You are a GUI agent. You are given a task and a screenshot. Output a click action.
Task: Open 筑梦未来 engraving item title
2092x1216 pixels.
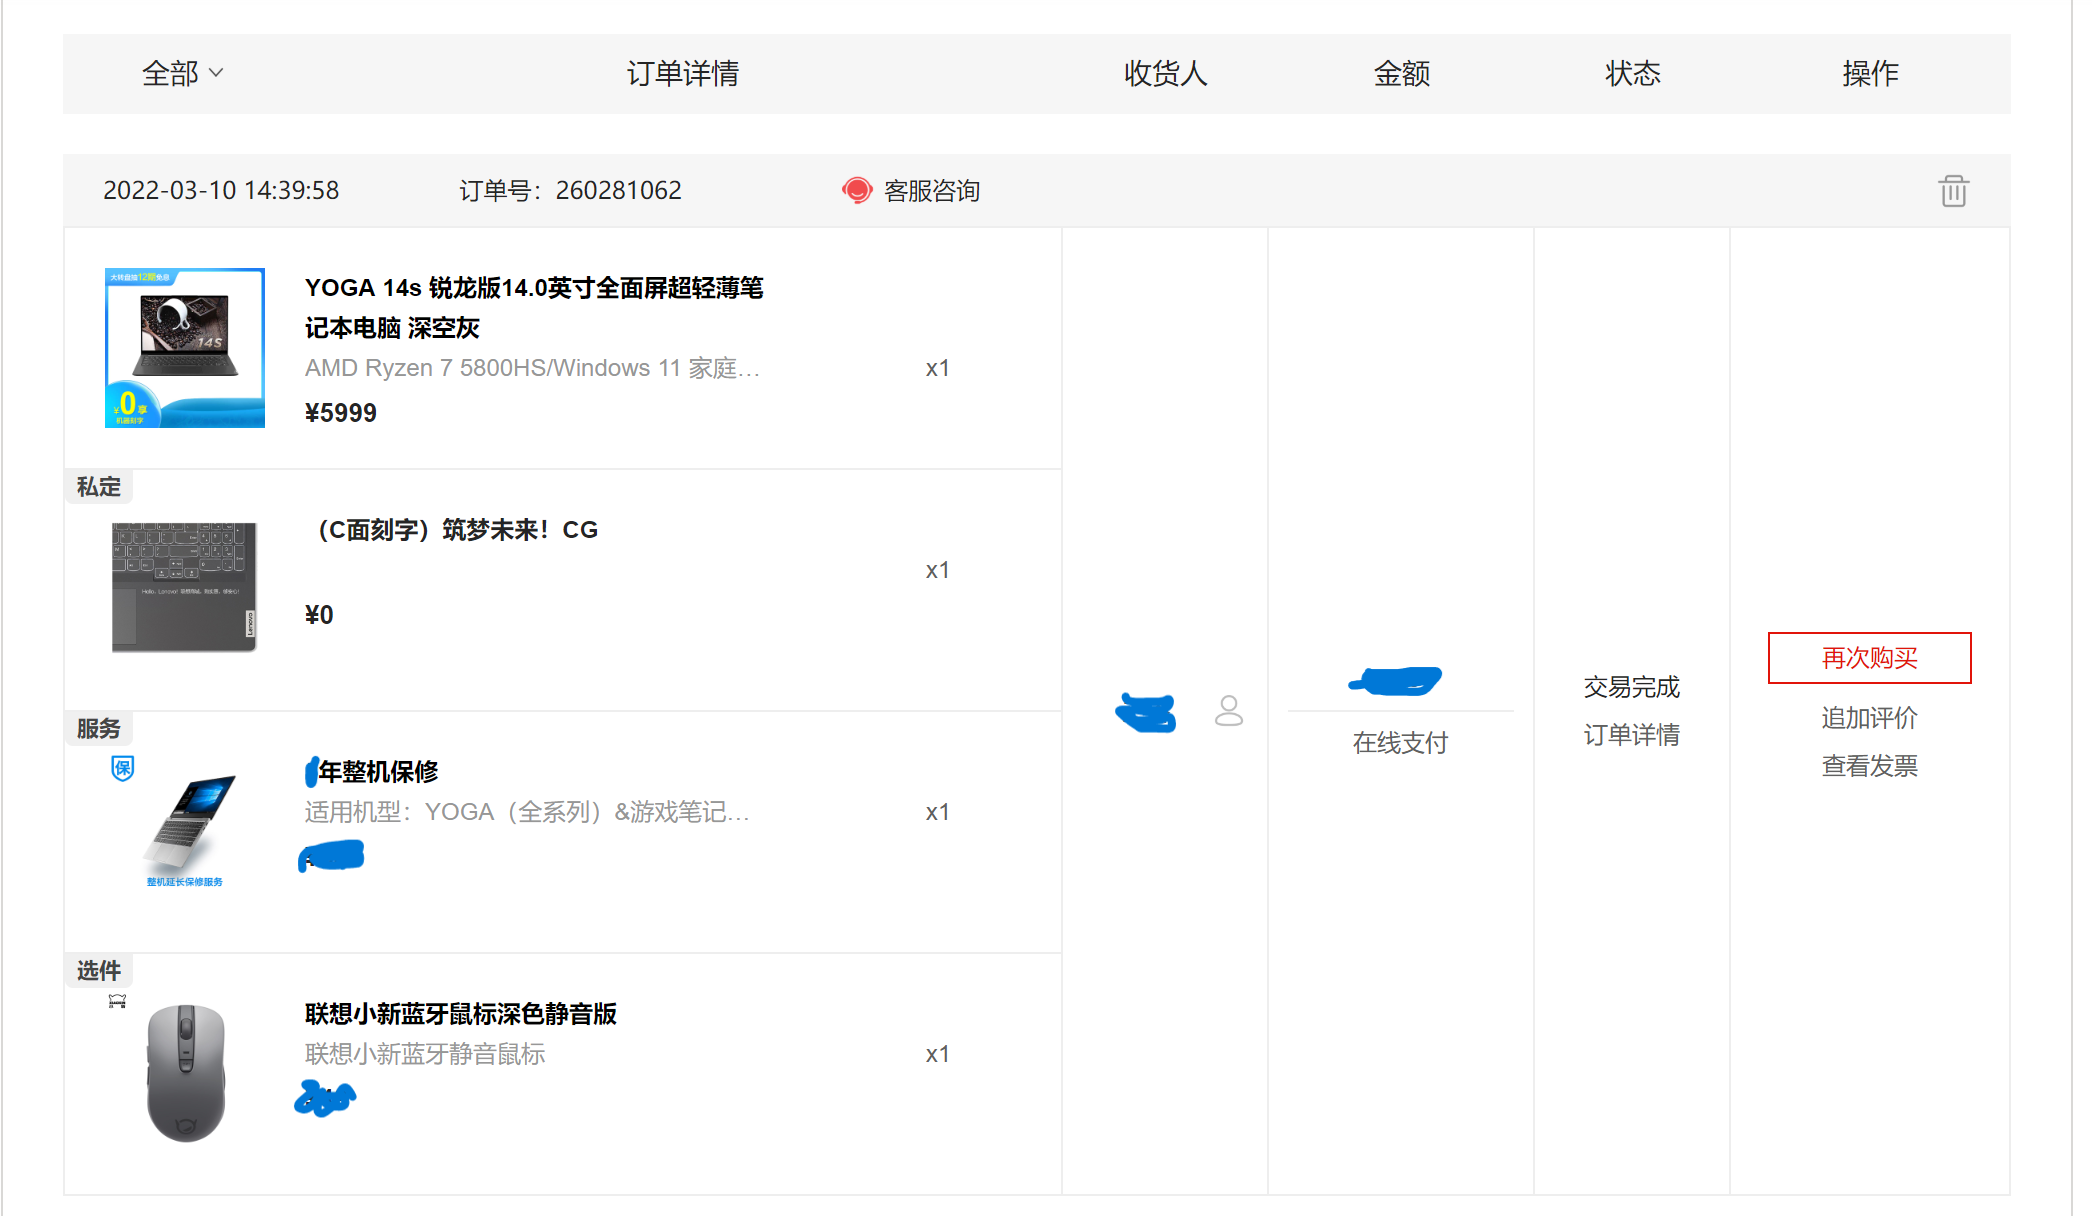452,530
